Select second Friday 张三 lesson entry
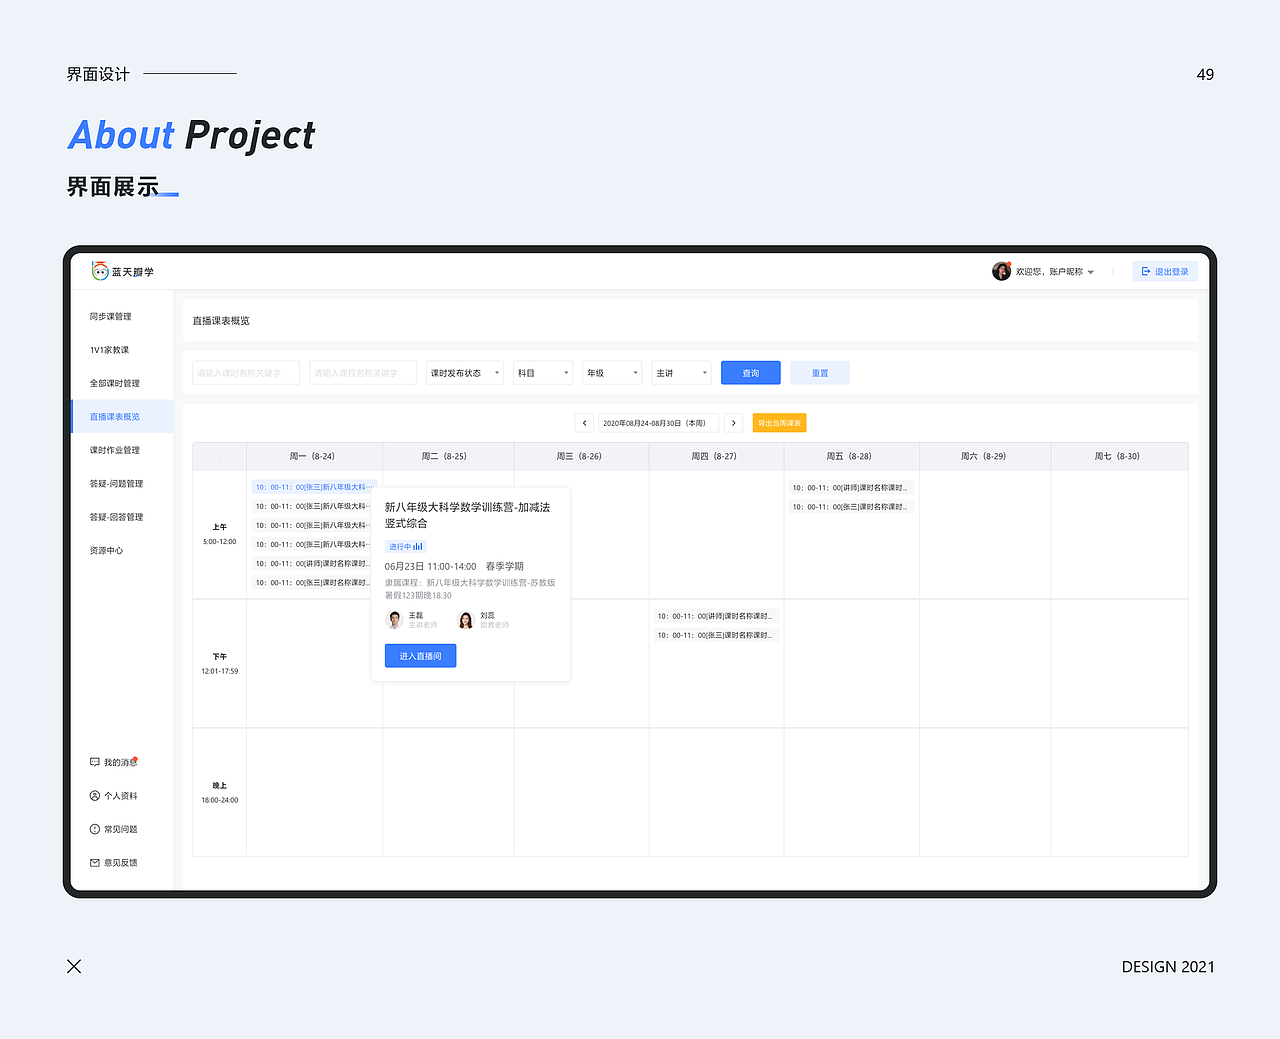This screenshot has width=1280, height=1039. pos(851,507)
